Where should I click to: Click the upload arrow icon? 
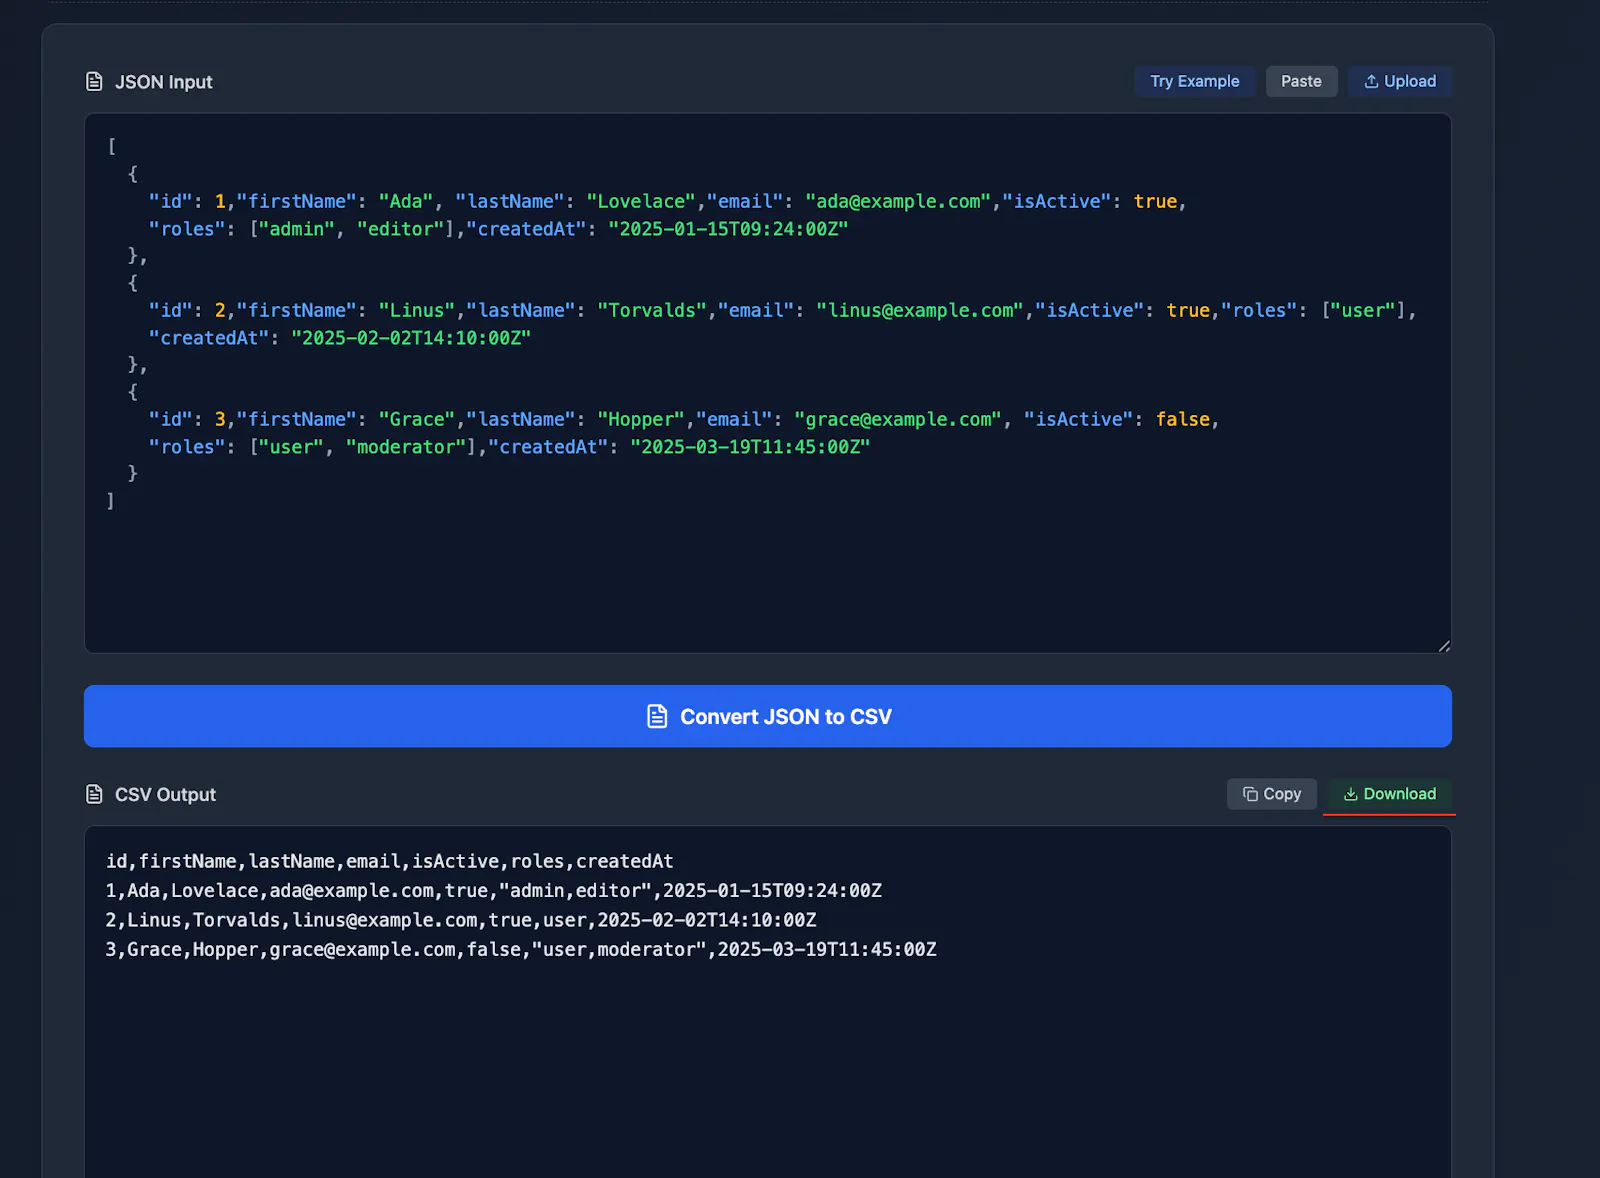point(1371,81)
